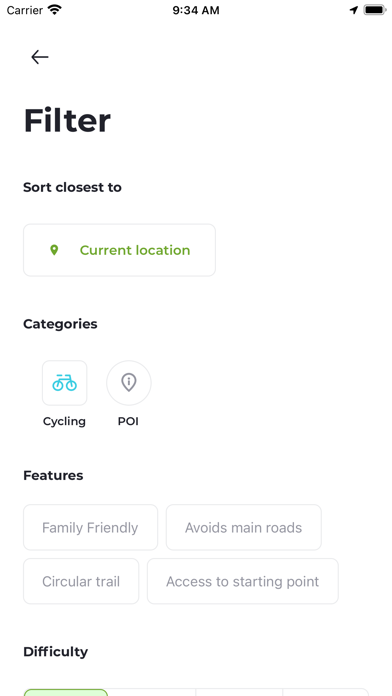Enable Access to starting point filter
Viewport: 392px width, 696px height.
tap(243, 581)
